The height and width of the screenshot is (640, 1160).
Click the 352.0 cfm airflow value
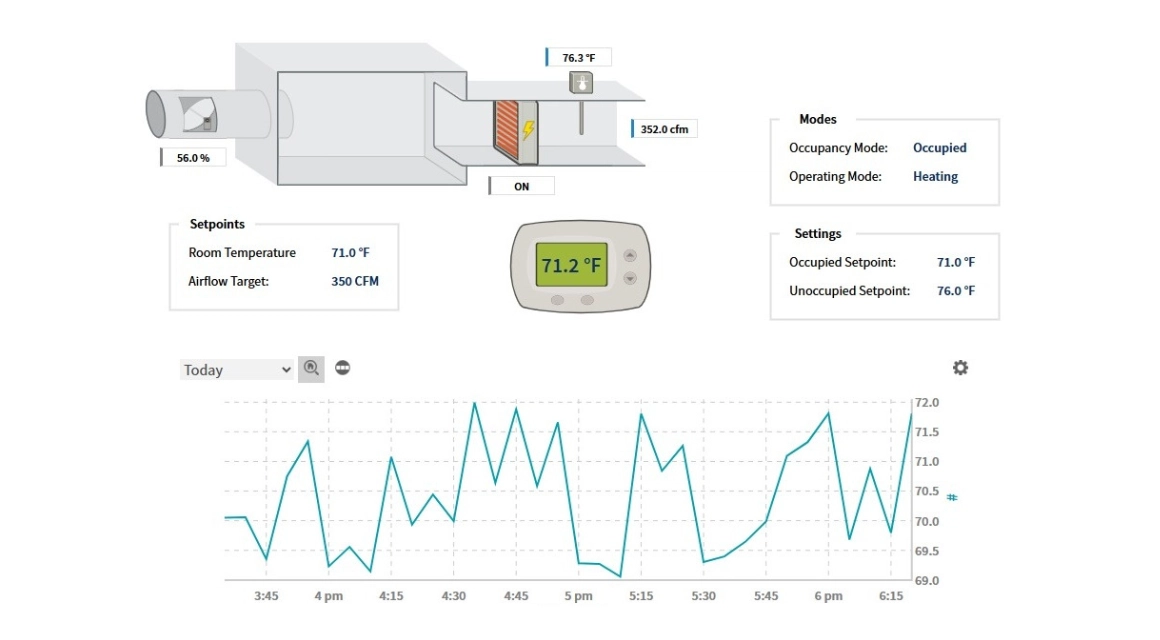664,129
